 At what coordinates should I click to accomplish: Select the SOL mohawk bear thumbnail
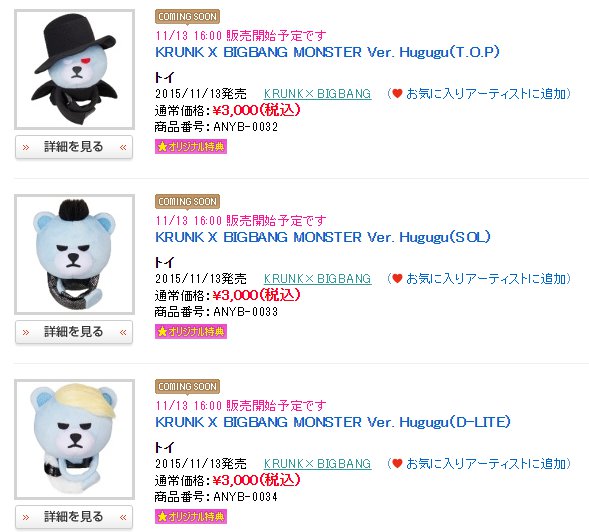[x=74, y=254]
